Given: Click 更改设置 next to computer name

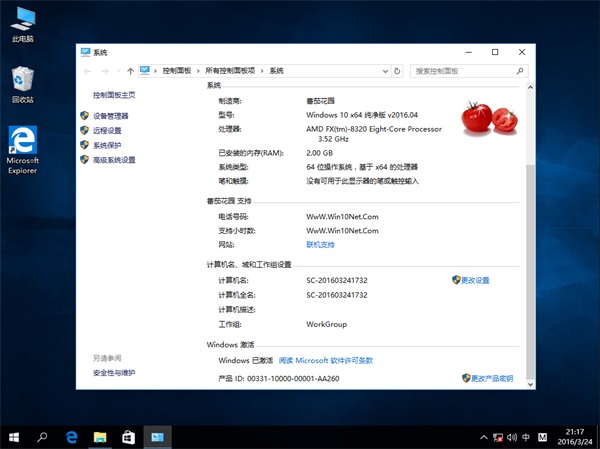Looking at the screenshot, I should pyautogui.click(x=475, y=280).
